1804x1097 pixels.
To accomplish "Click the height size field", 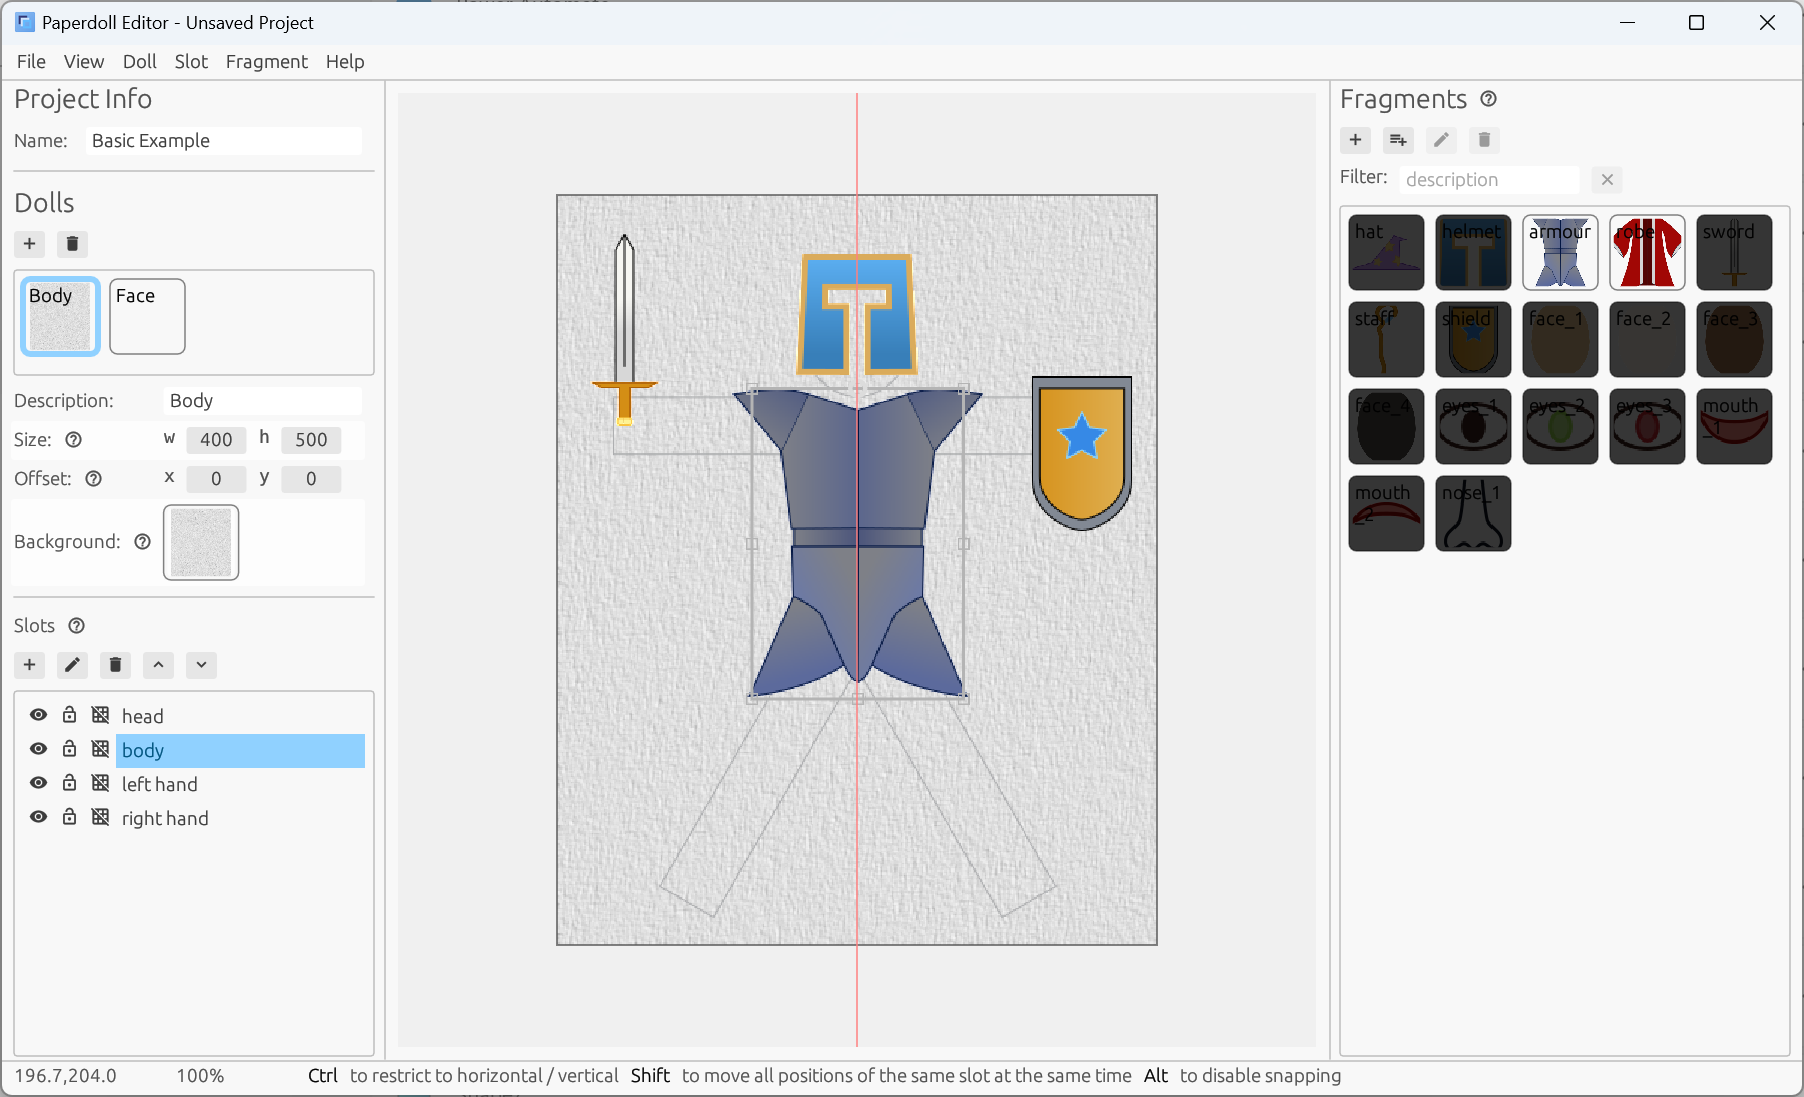I will click(311, 440).
